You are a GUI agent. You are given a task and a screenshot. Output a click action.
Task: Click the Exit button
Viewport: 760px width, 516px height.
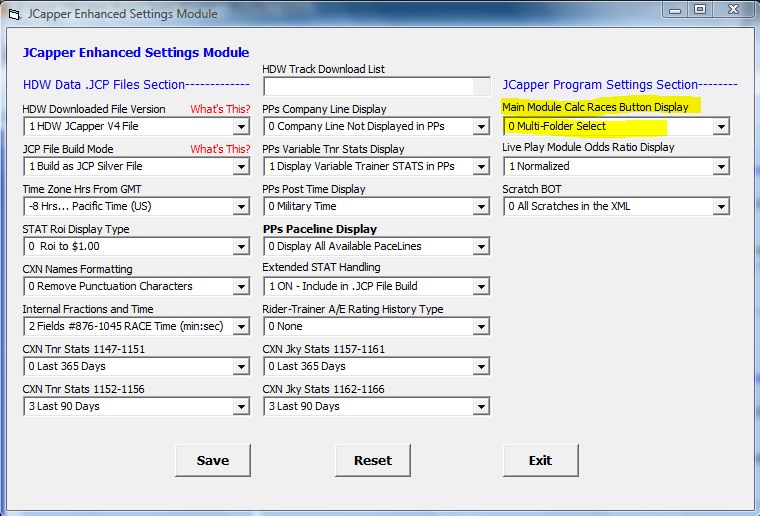[x=540, y=460]
